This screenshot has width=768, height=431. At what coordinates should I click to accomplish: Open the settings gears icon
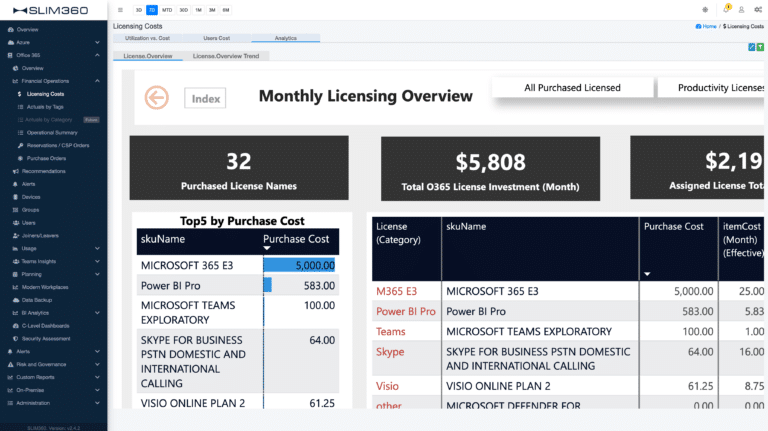pos(758,10)
